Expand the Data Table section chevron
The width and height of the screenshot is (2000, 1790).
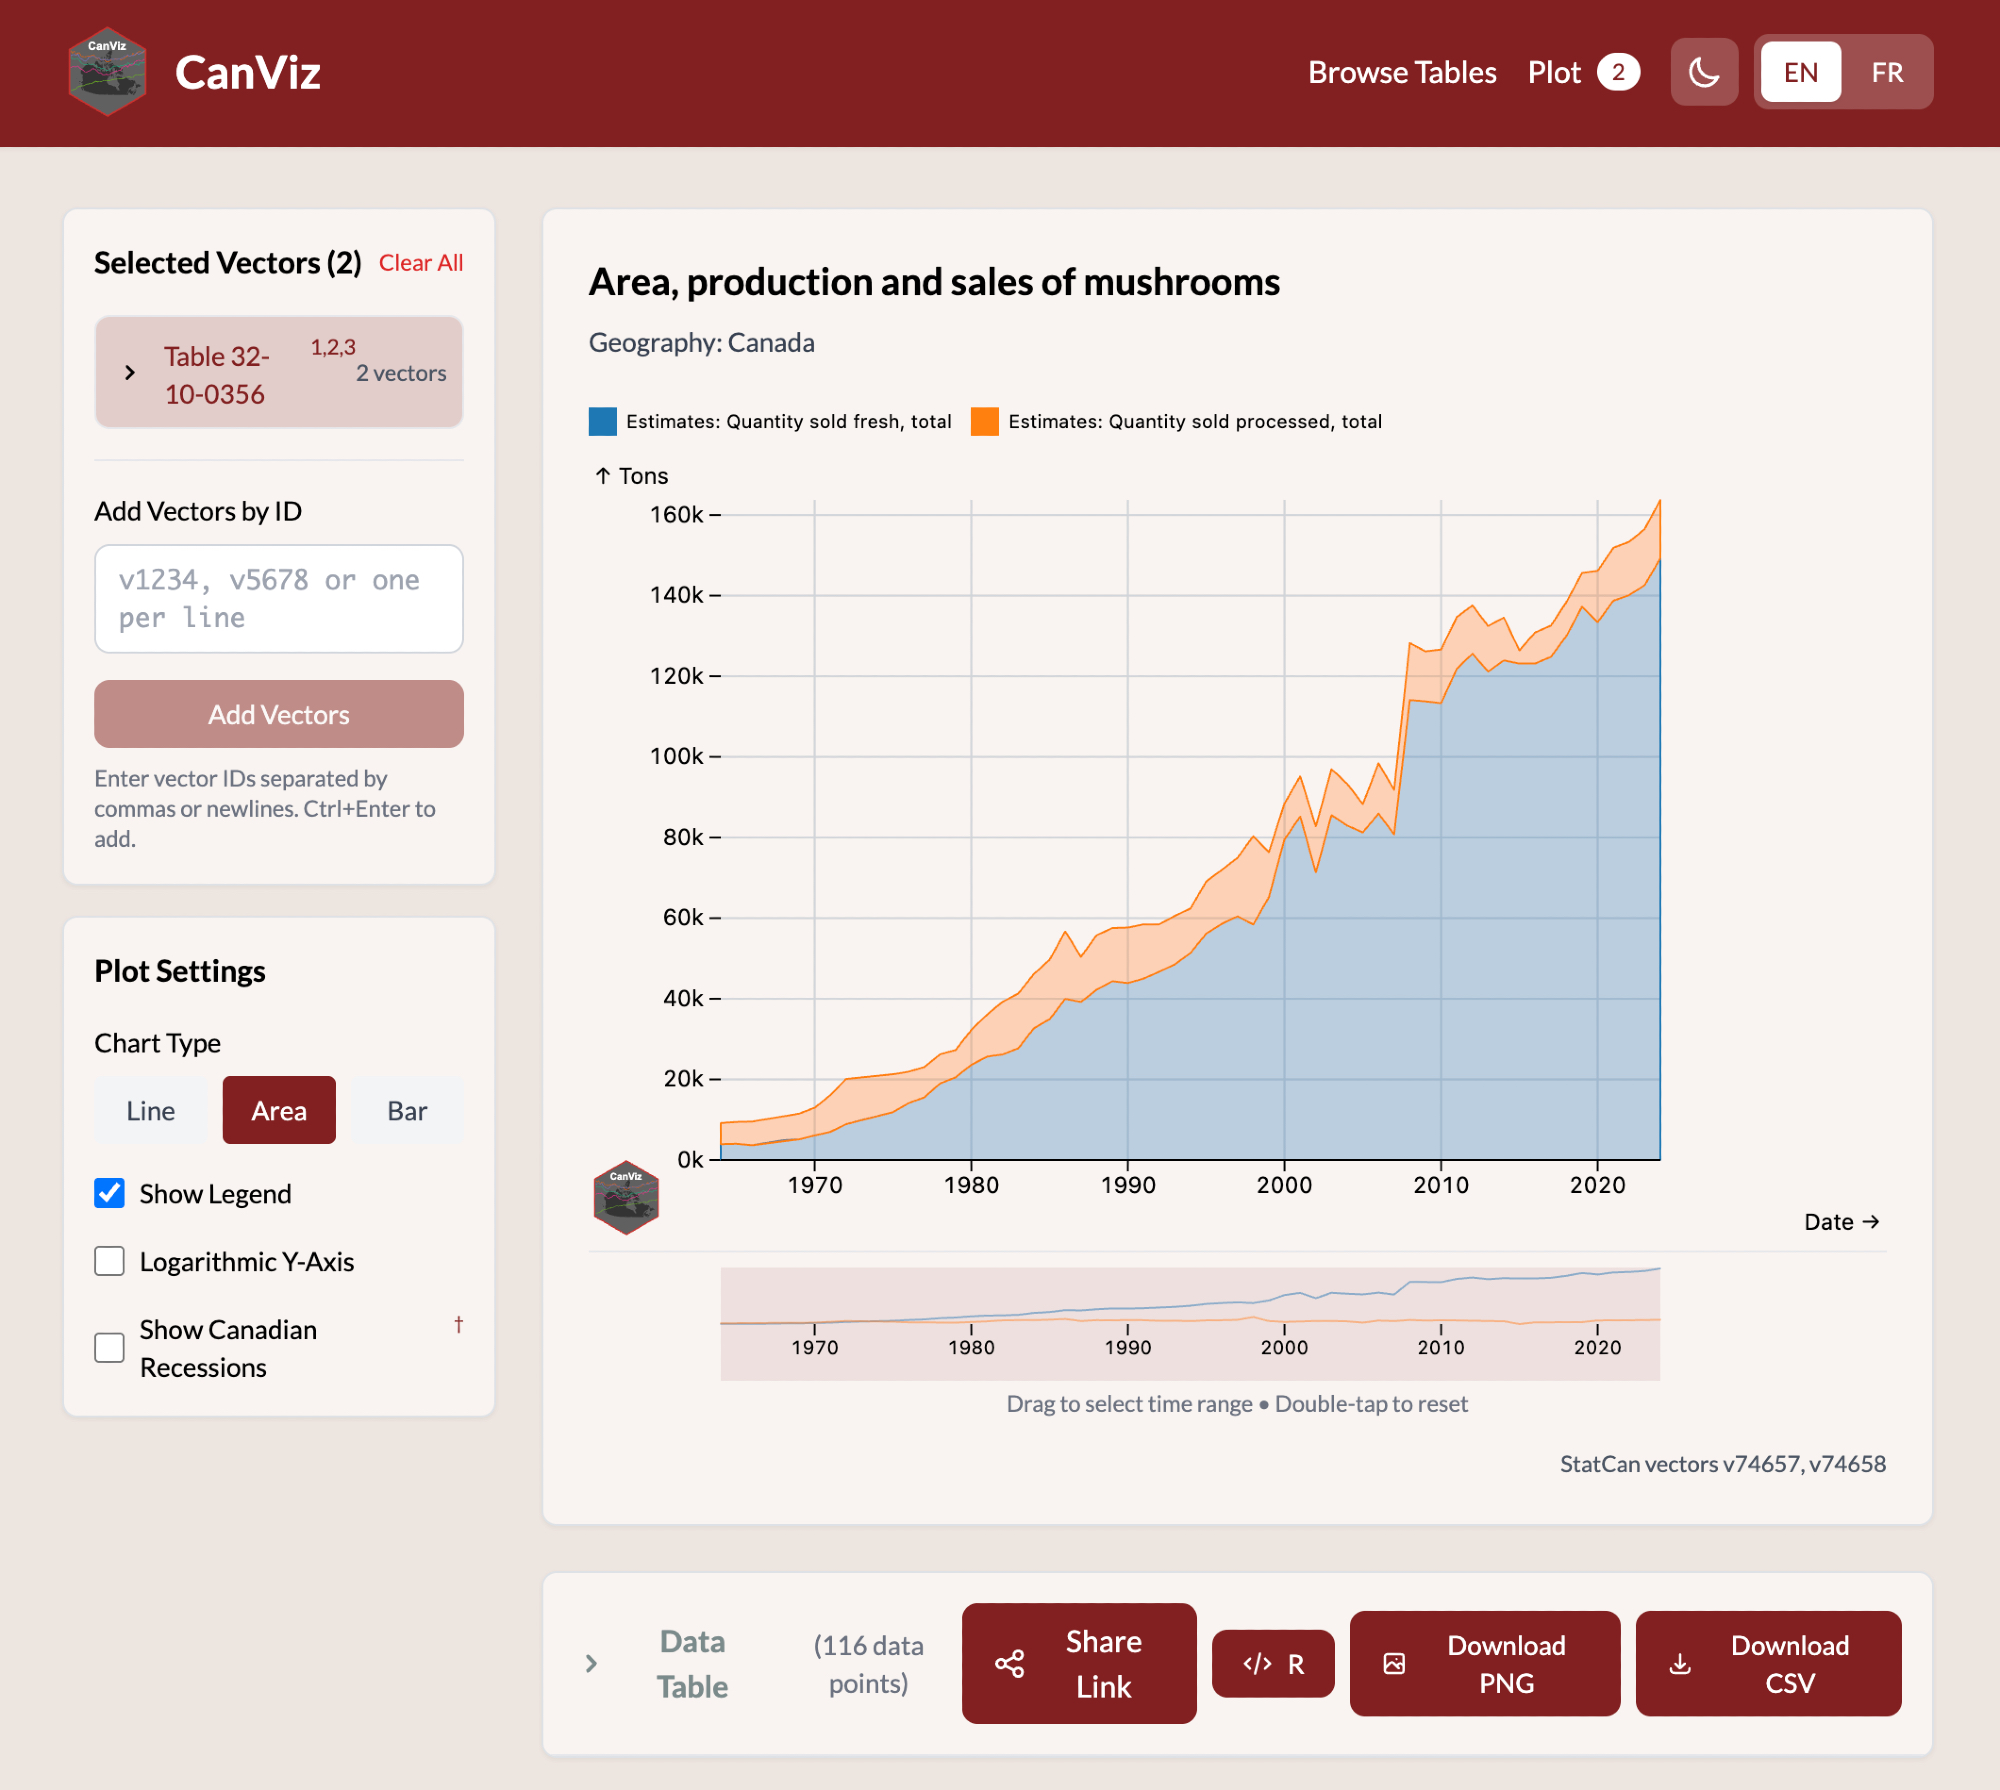[x=591, y=1664]
